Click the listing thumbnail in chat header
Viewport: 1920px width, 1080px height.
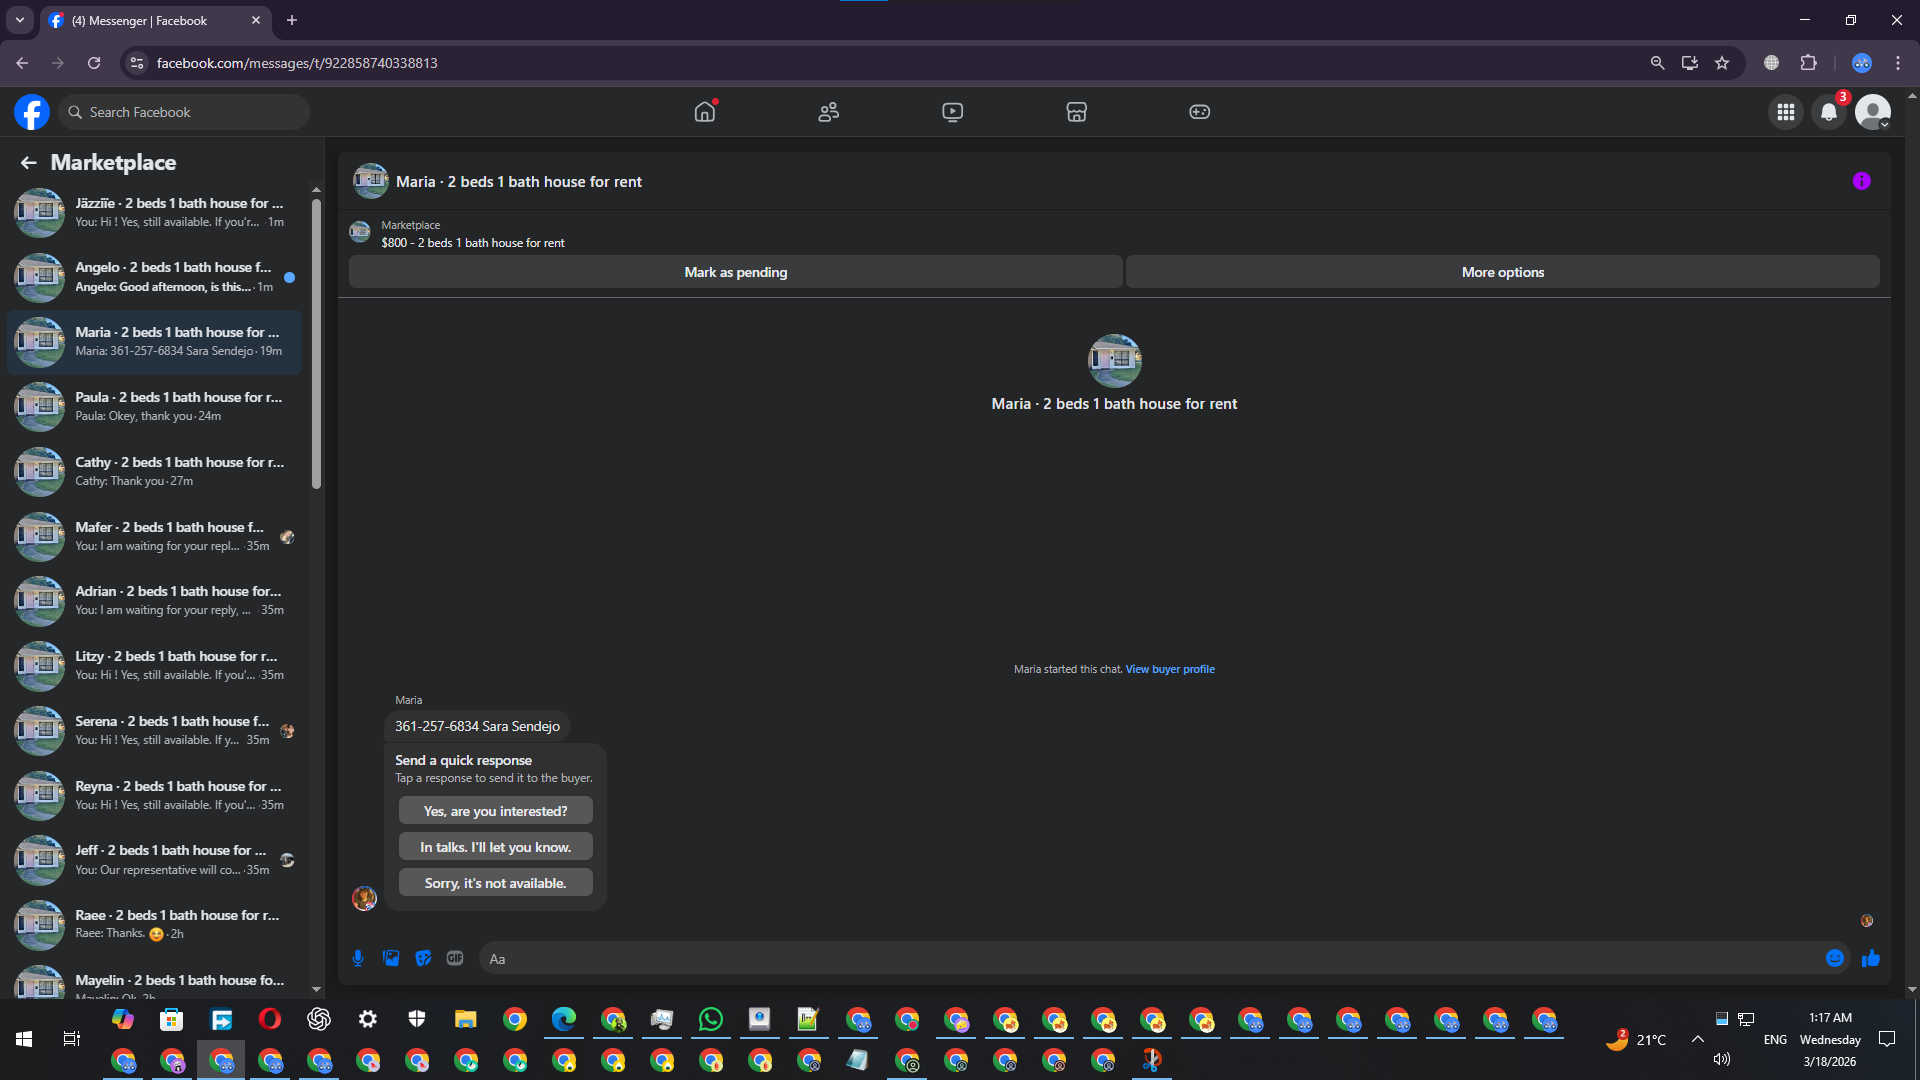click(x=371, y=181)
